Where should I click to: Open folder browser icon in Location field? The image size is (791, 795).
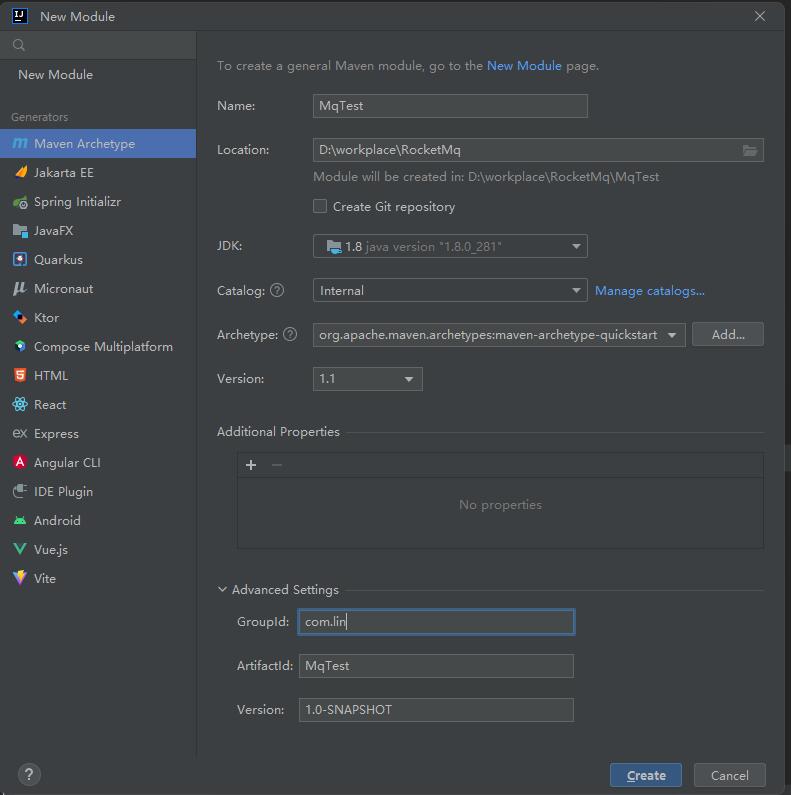pyautogui.click(x=750, y=151)
